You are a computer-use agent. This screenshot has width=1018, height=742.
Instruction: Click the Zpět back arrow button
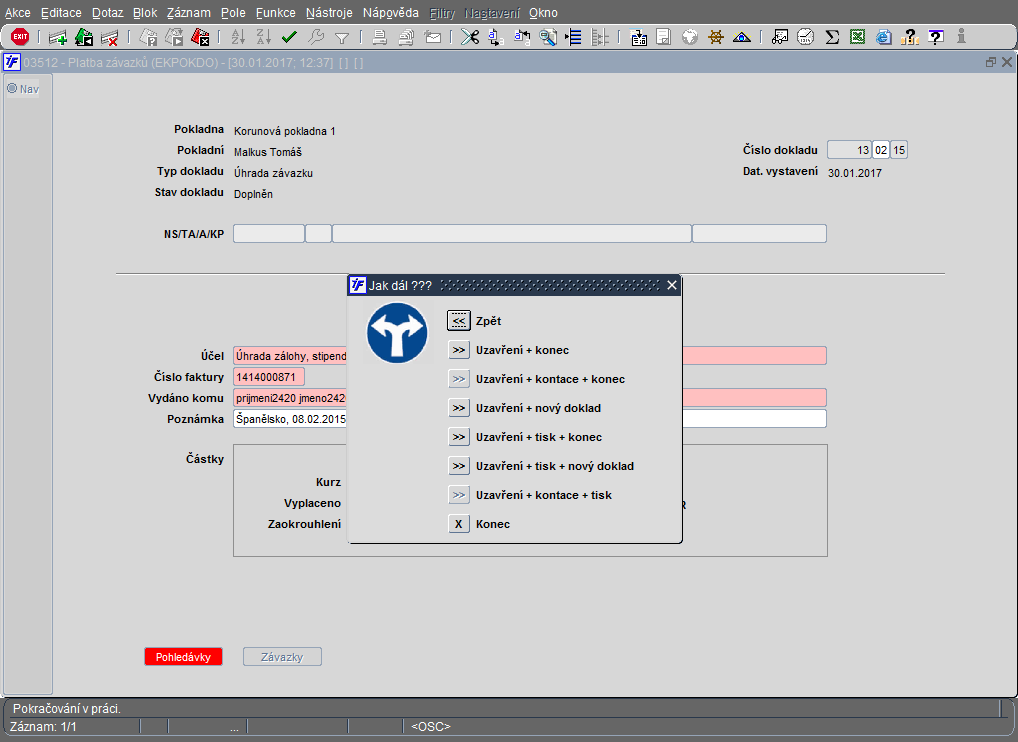click(x=458, y=321)
